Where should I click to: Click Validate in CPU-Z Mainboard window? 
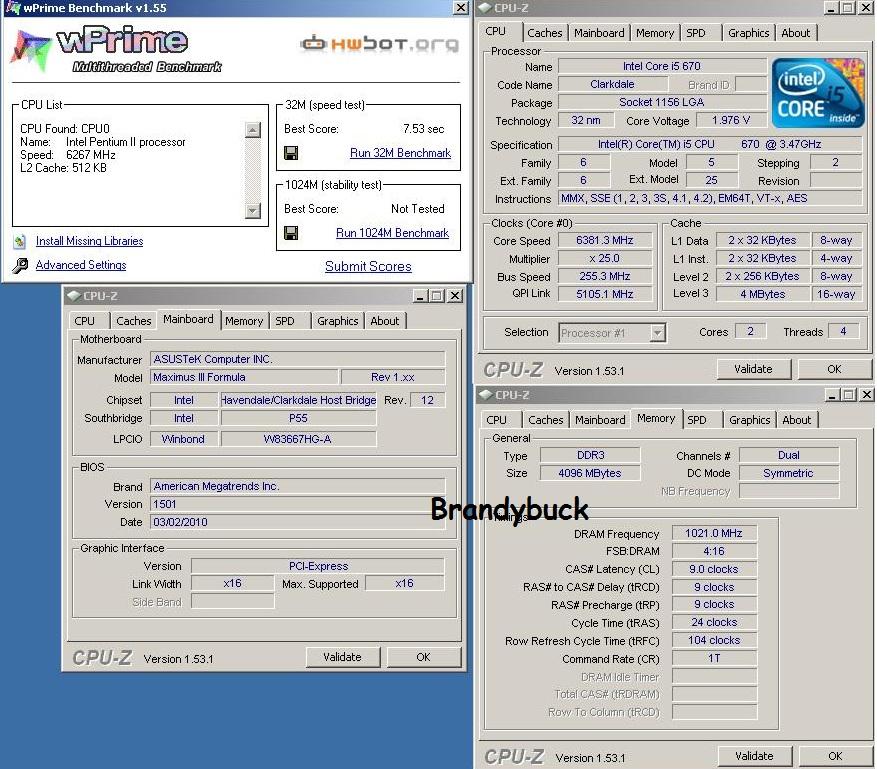[342, 657]
